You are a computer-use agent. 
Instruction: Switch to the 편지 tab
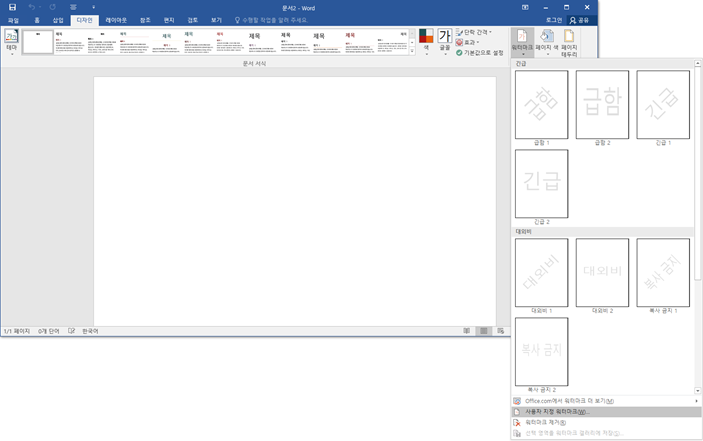pyautogui.click(x=169, y=20)
